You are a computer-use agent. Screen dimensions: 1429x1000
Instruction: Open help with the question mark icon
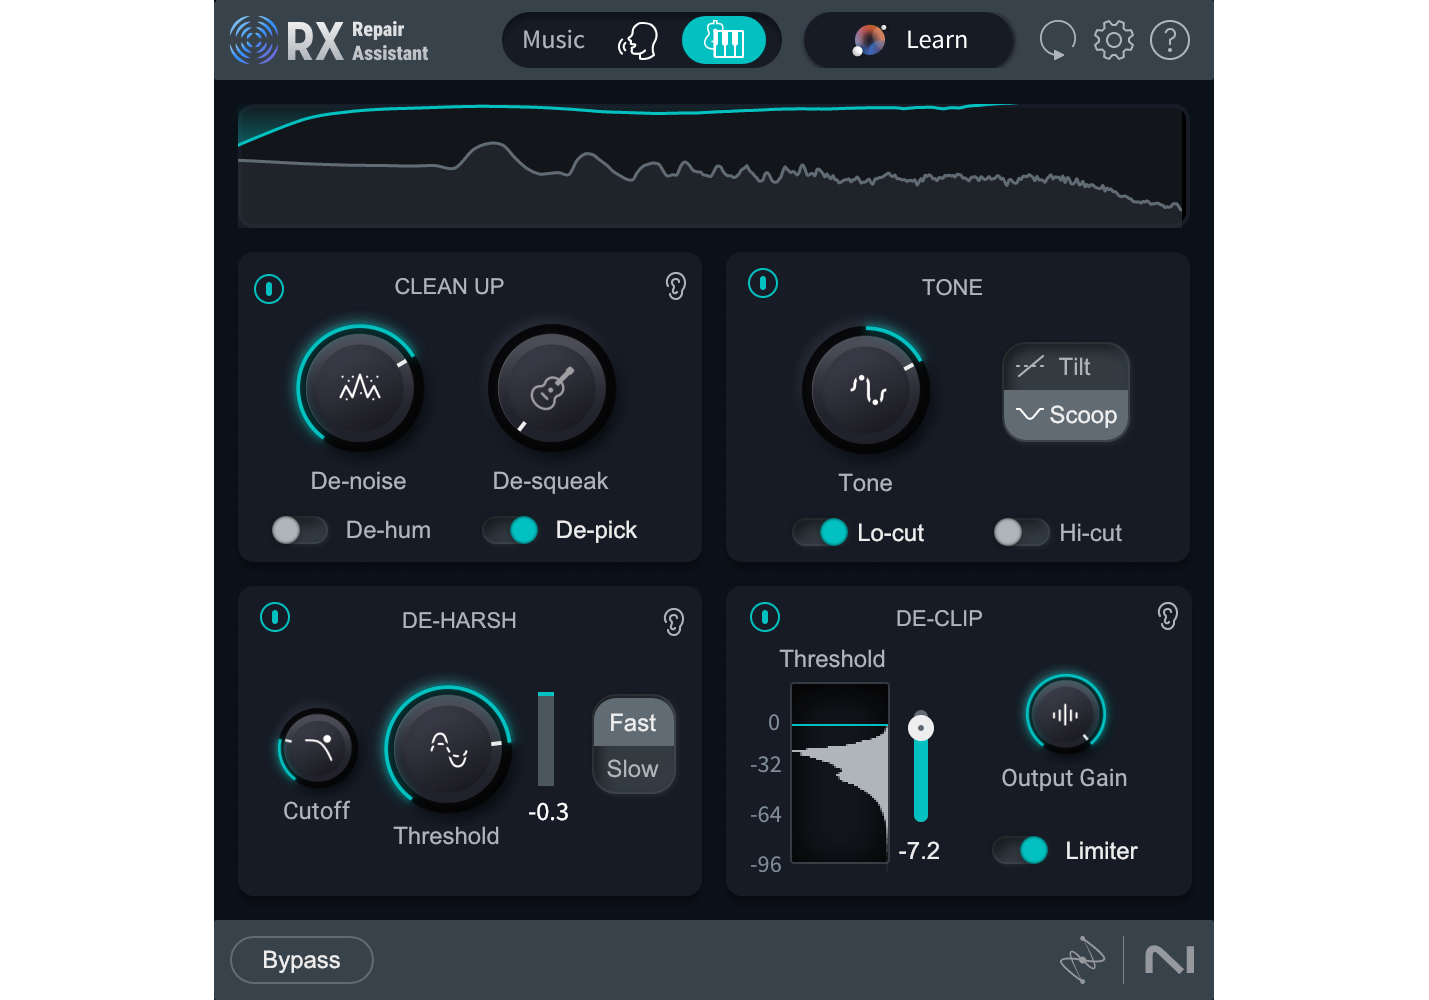(1169, 40)
